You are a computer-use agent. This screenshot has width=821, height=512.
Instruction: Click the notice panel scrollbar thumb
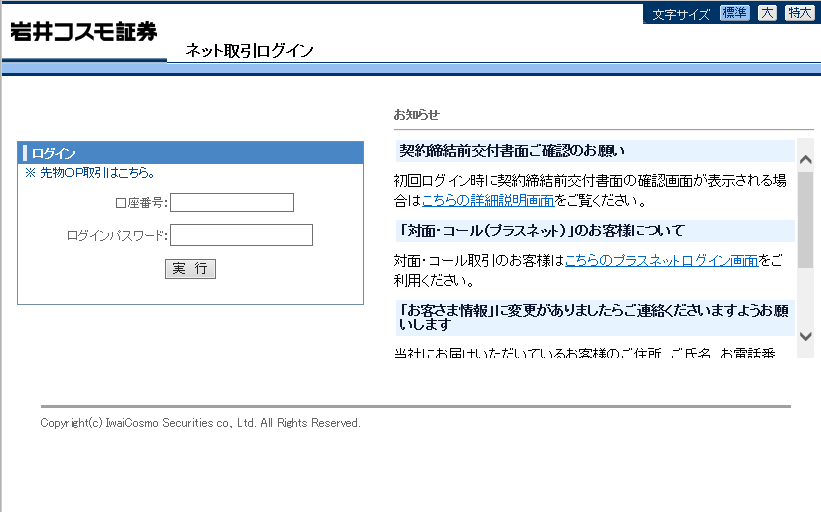click(805, 220)
